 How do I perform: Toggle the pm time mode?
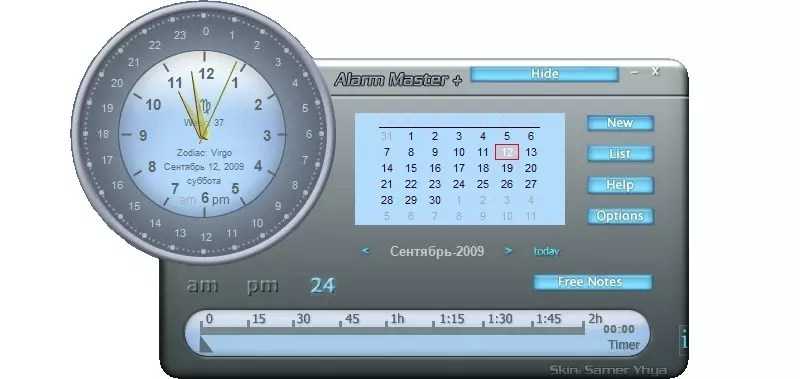(263, 286)
